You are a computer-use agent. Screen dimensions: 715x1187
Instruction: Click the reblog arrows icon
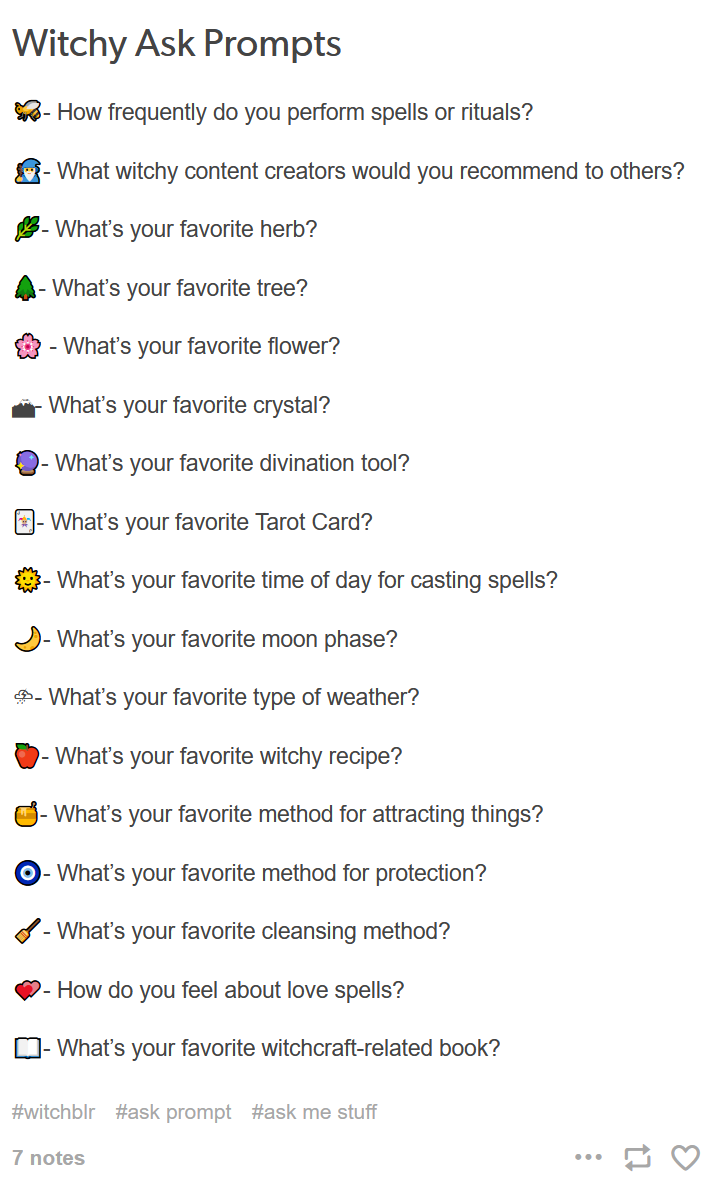coord(637,1157)
